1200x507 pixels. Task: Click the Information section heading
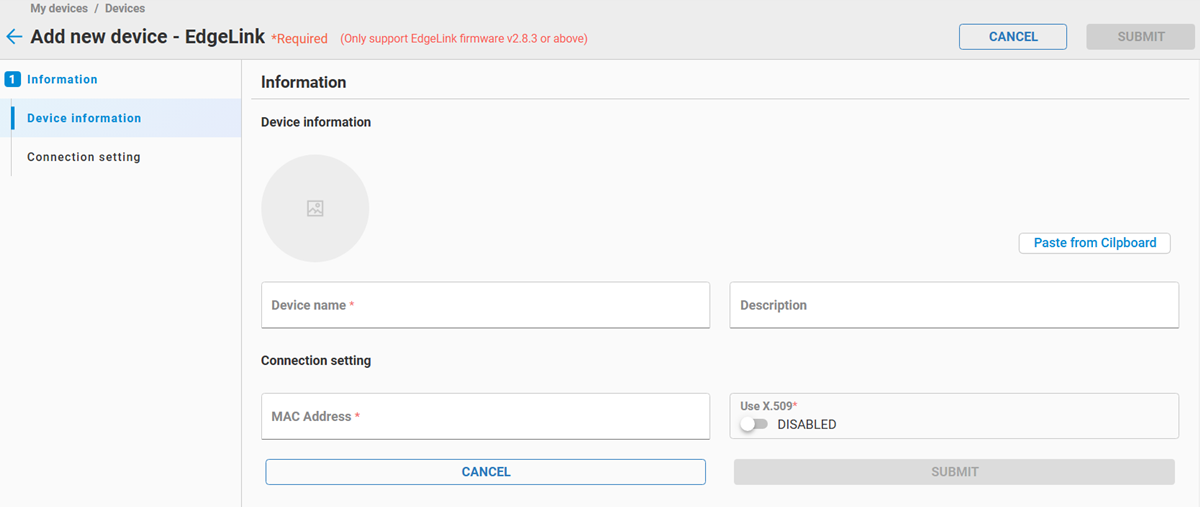304,82
